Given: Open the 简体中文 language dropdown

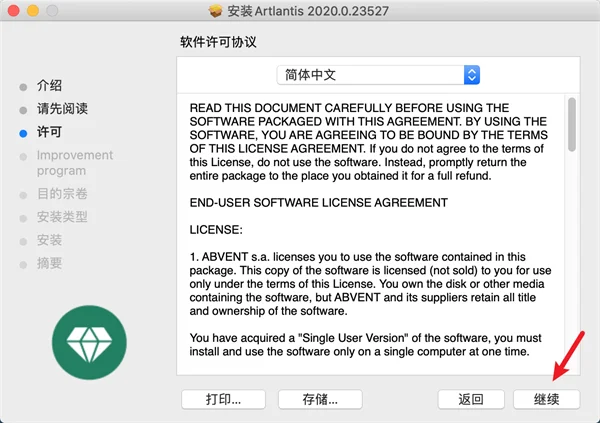Looking at the screenshot, I should point(378,75).
